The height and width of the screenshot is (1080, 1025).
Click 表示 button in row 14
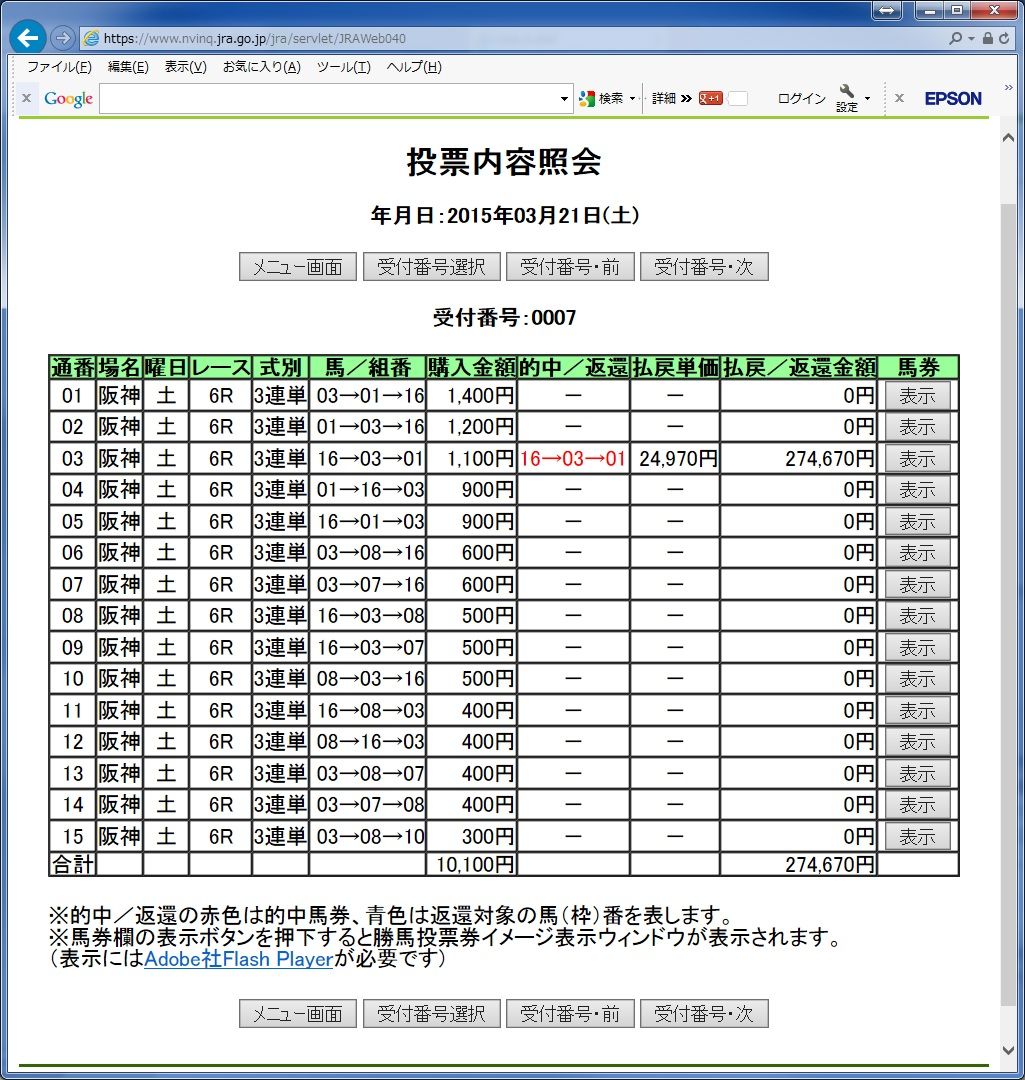click(918, 804)
